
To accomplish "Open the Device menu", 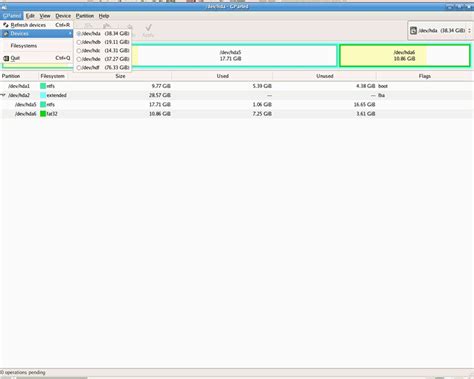I will (x=63, y=16).
